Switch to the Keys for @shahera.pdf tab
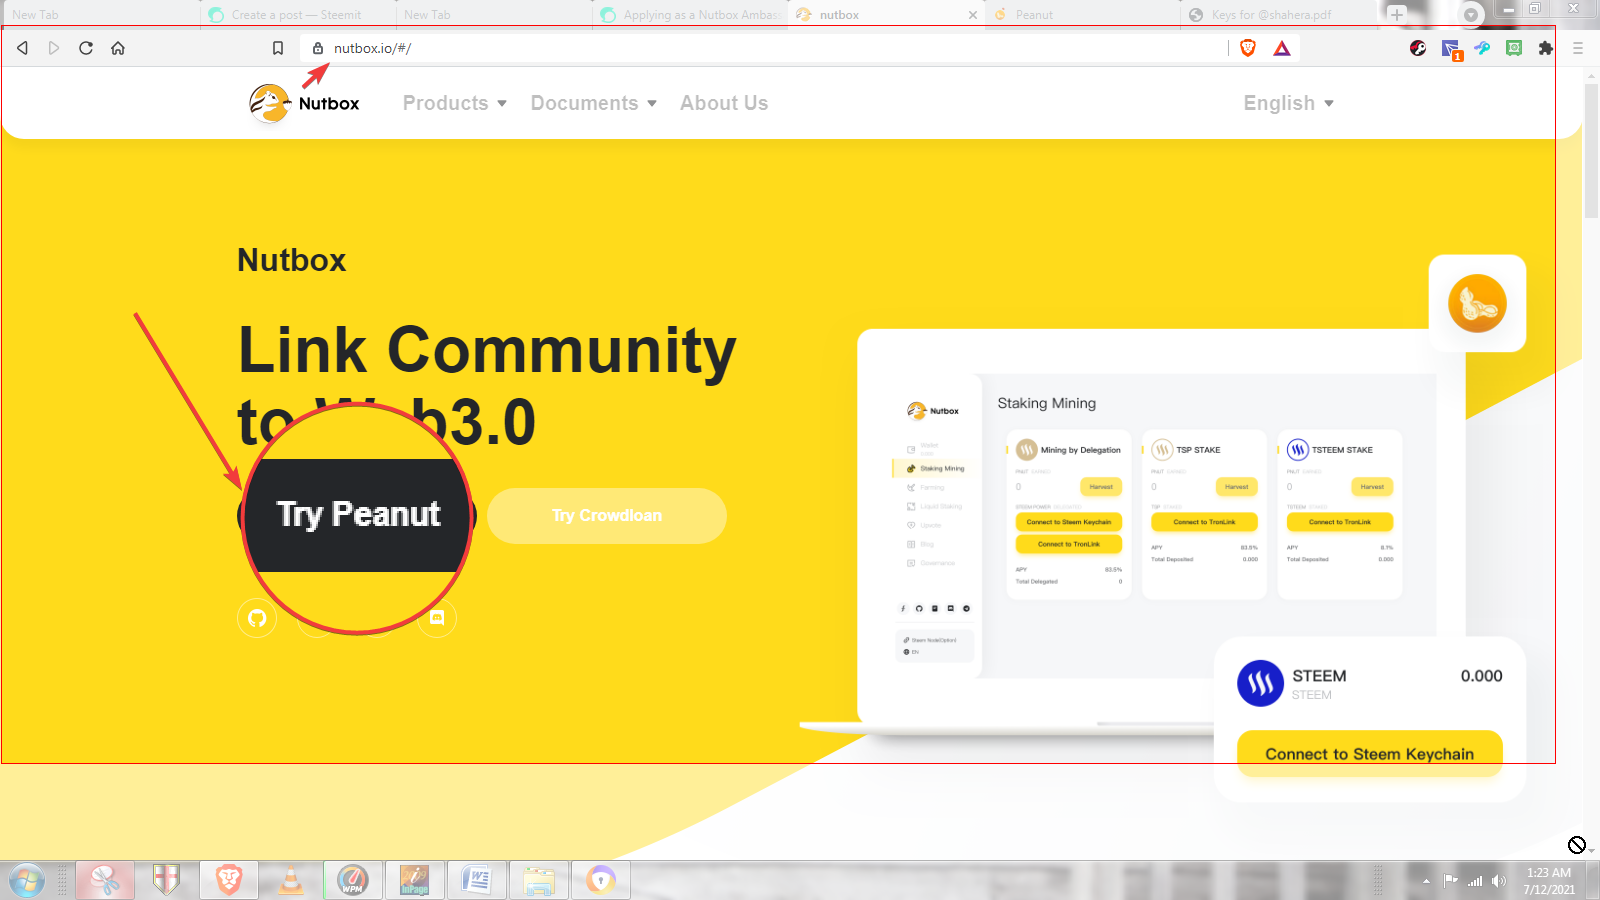The width and height of the screenshot is (1600, 900). [1279, 14]
